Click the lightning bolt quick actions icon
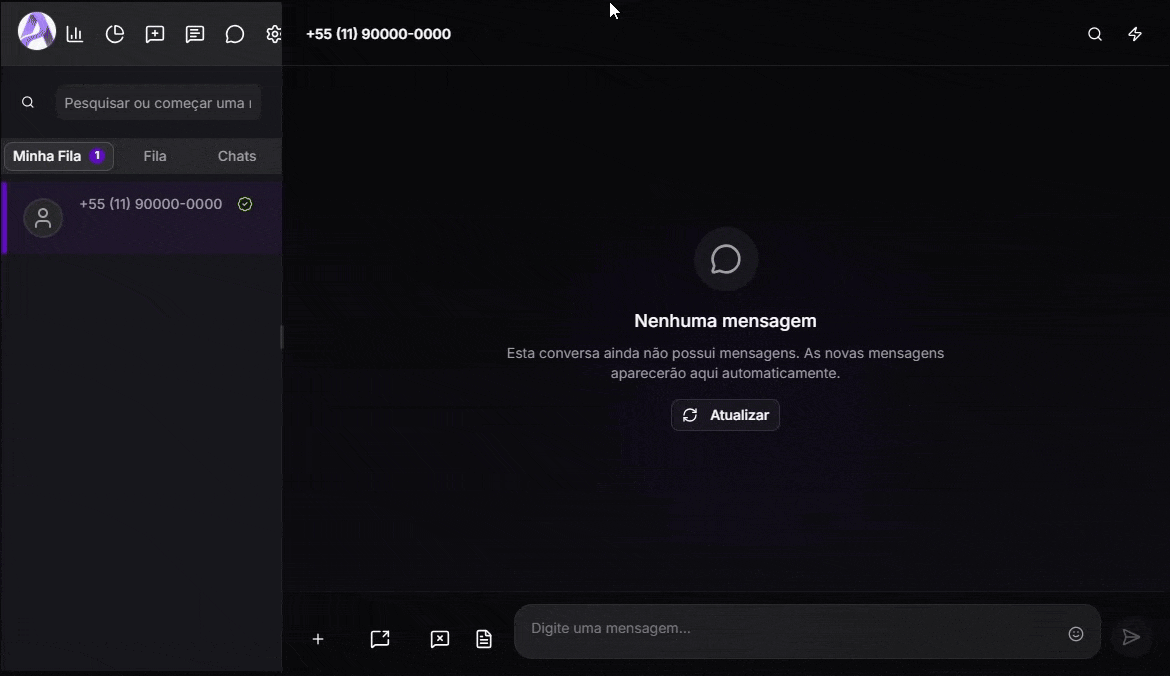Image resolution: width=1170 pixels, height=676 pixels. click(1135, 34)
